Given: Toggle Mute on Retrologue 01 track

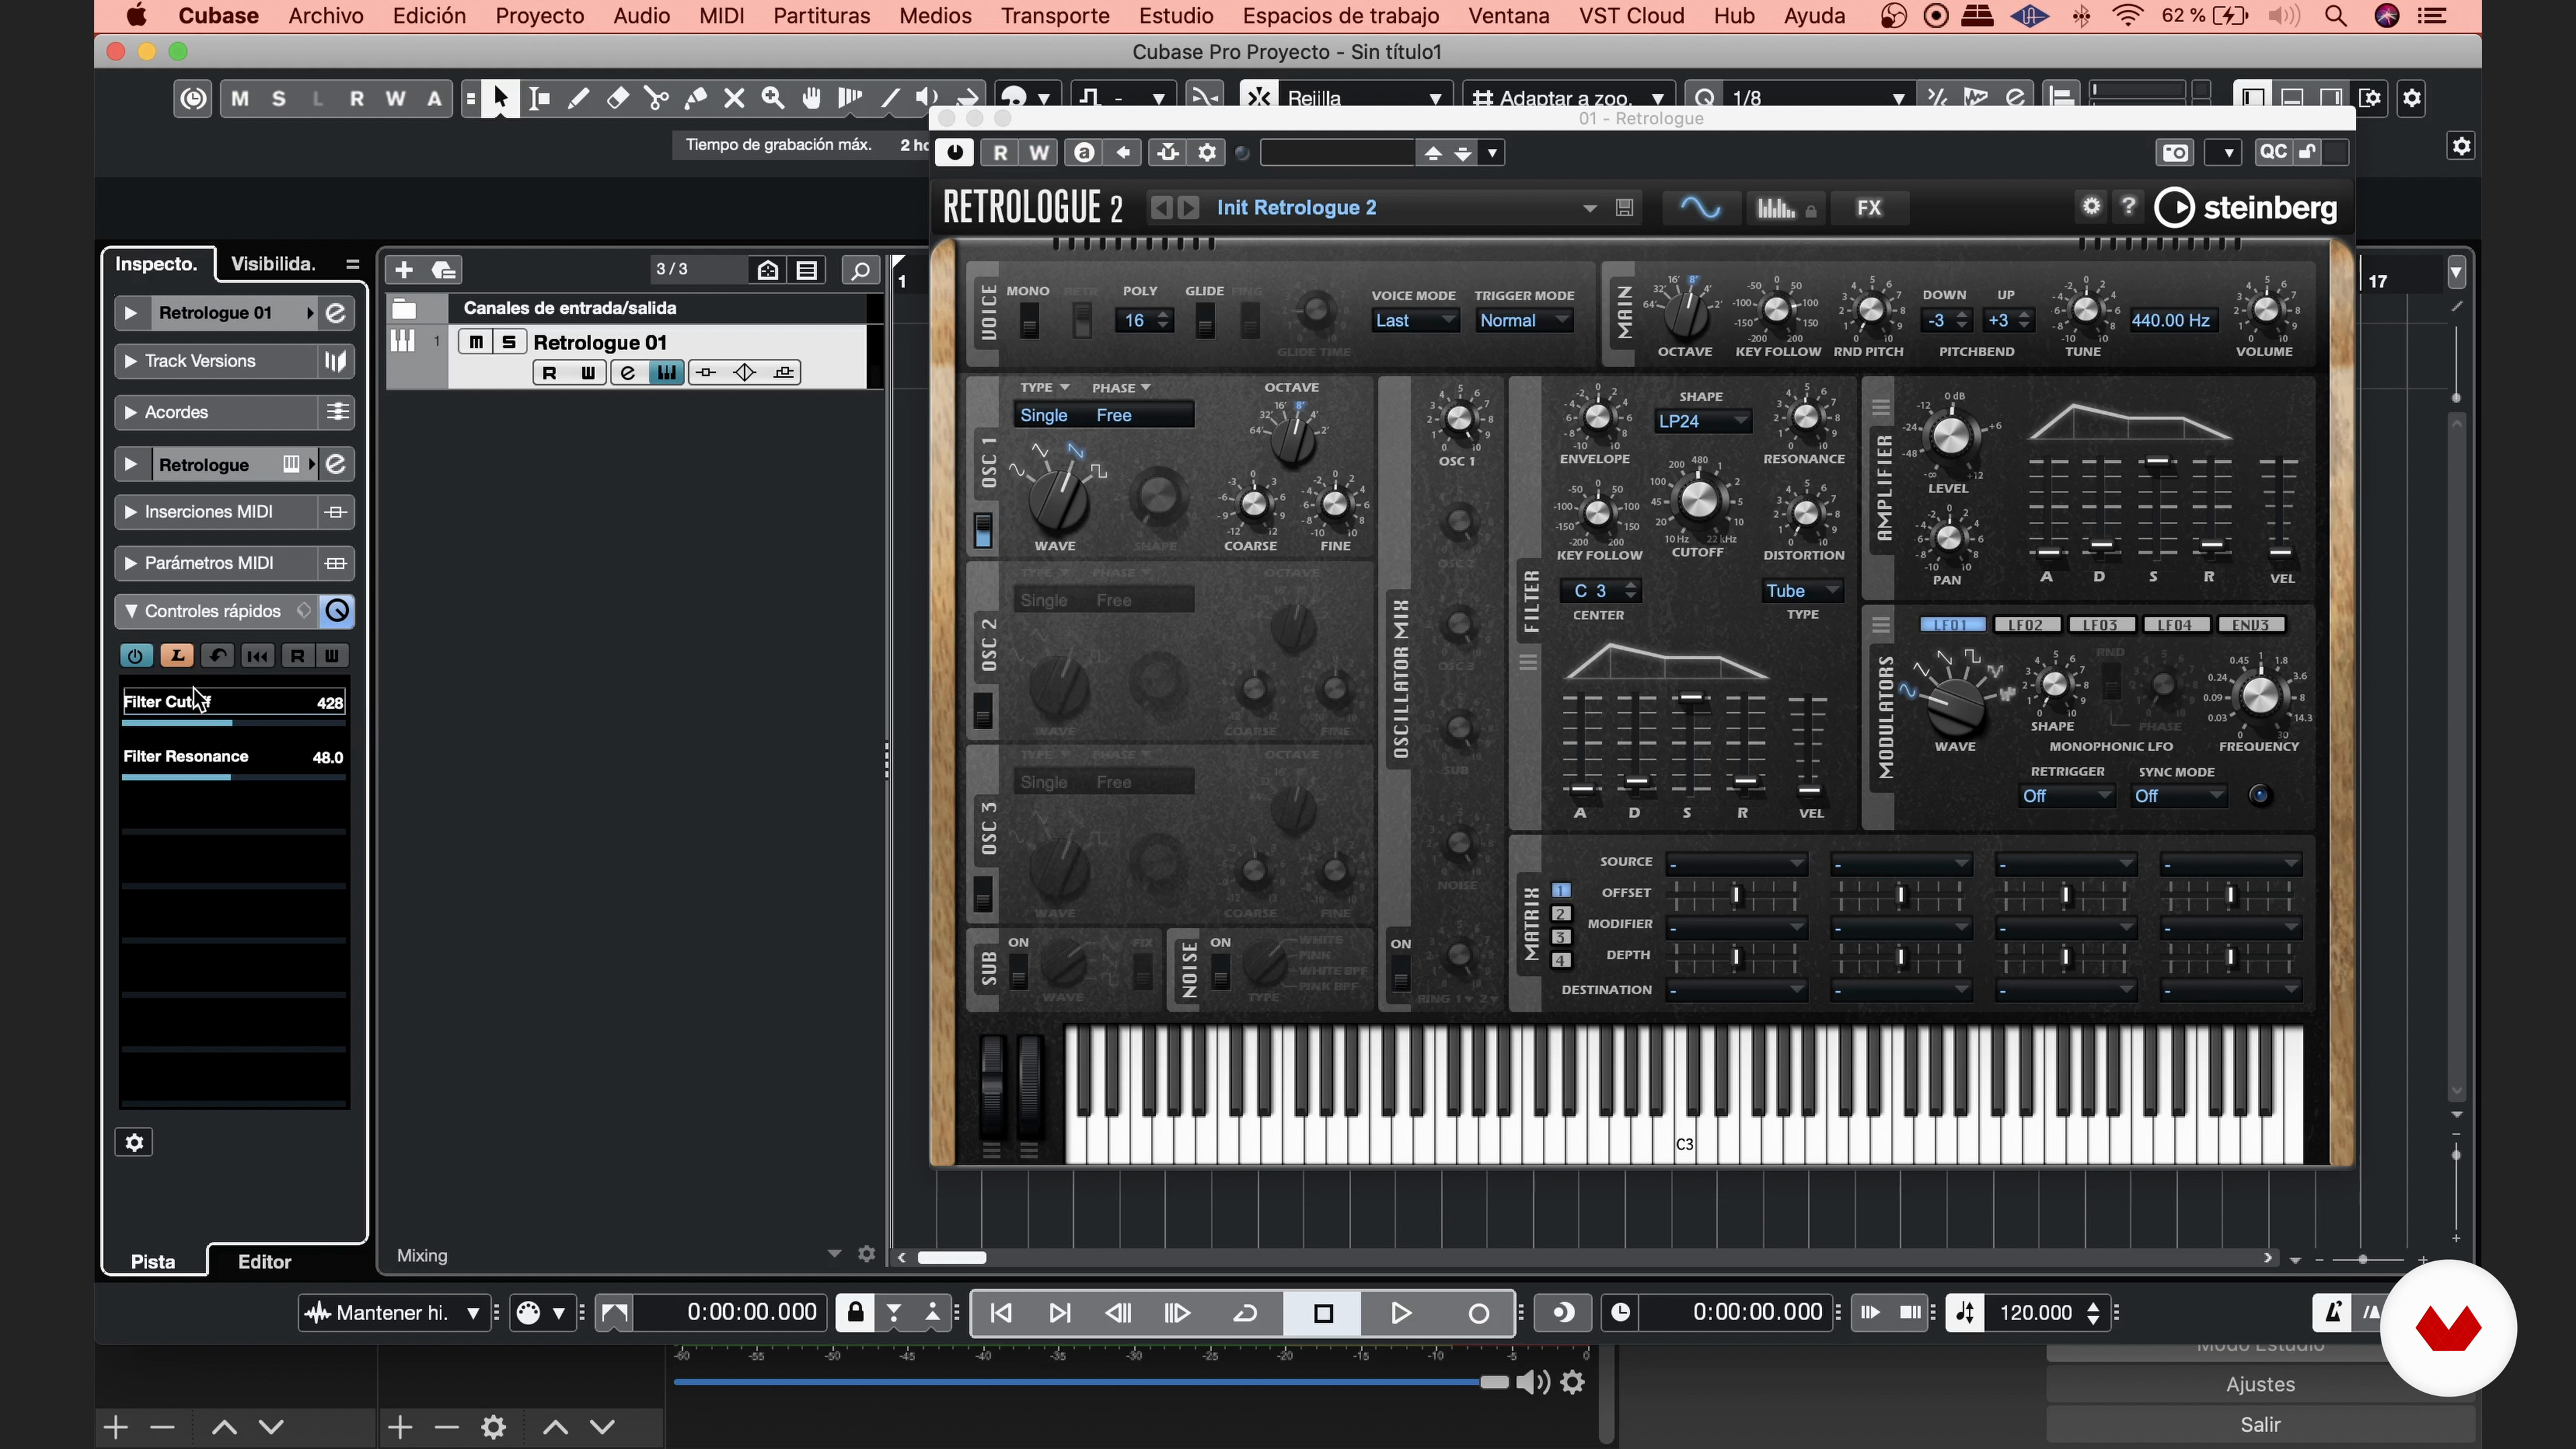Looking at the screenshot, I should [476, 342].
